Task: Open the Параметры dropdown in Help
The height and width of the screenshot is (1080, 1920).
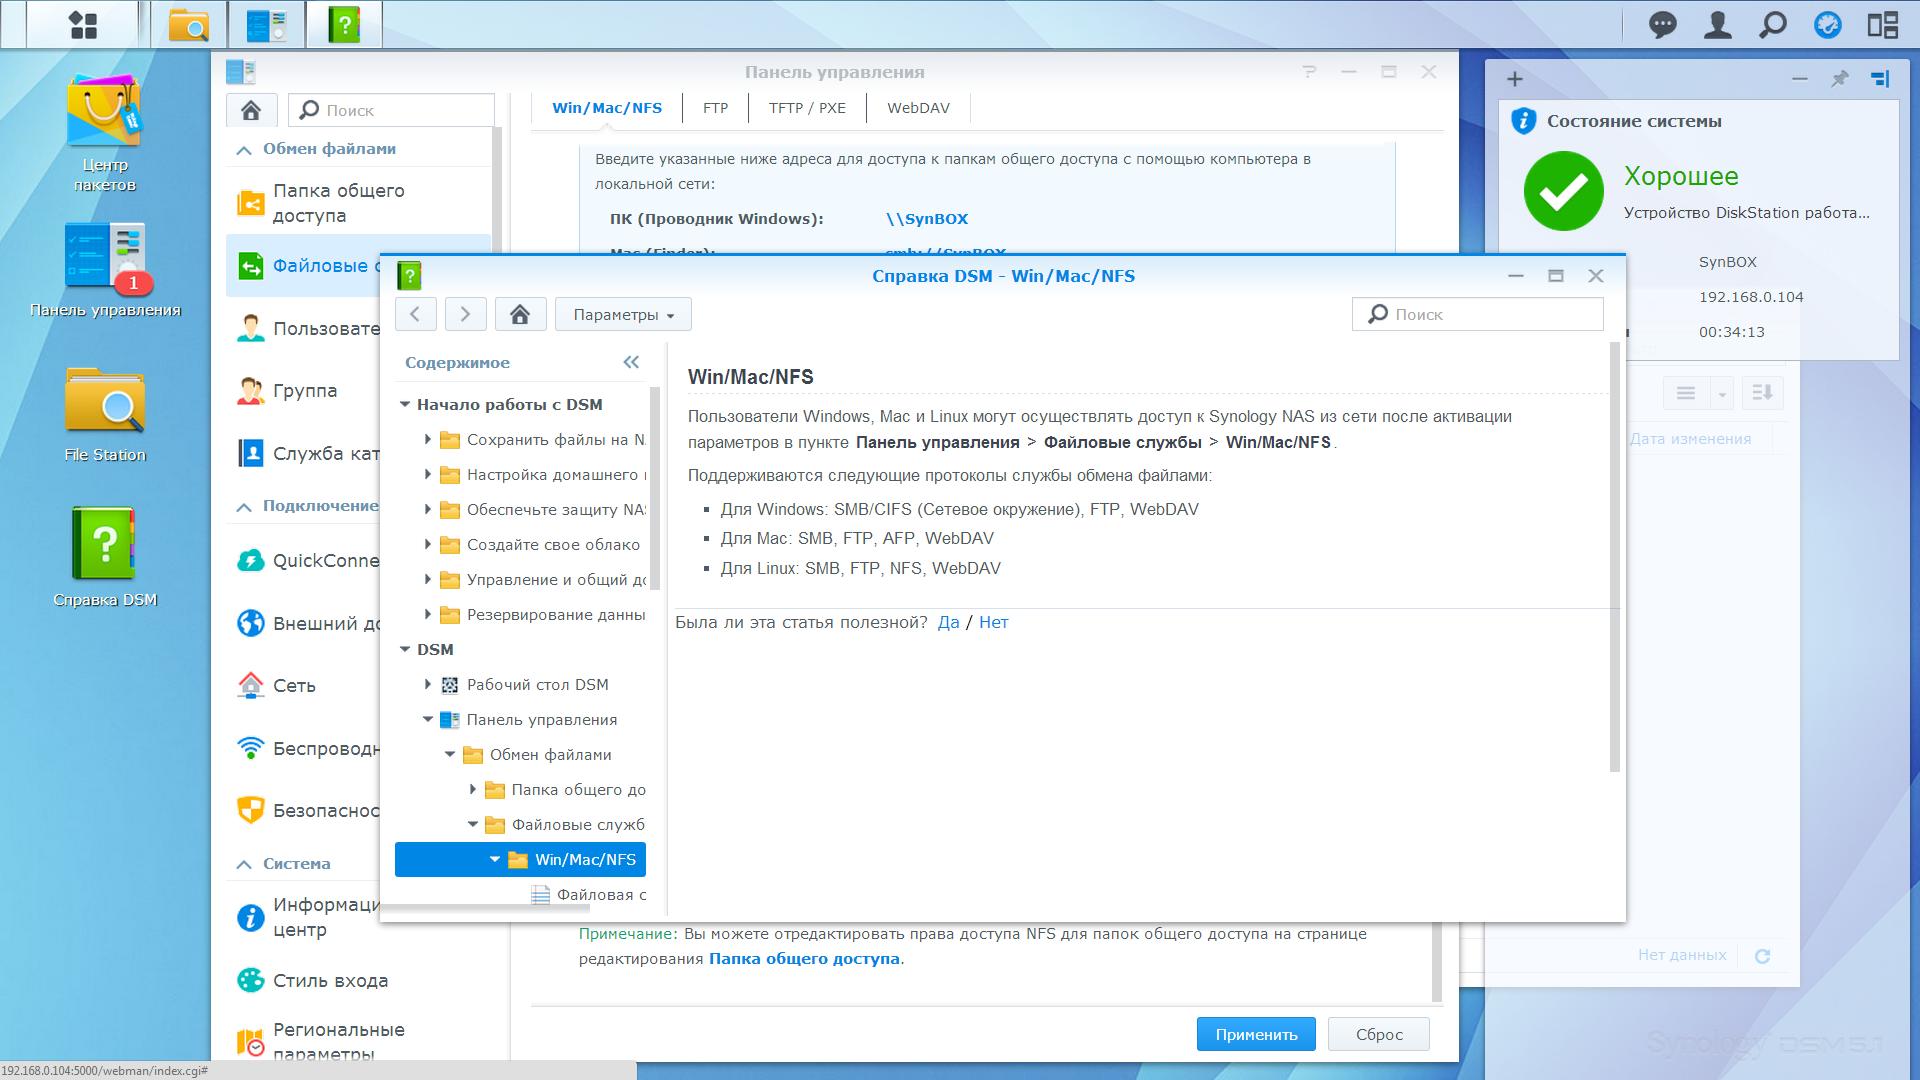Action: [x=623, y=314]
